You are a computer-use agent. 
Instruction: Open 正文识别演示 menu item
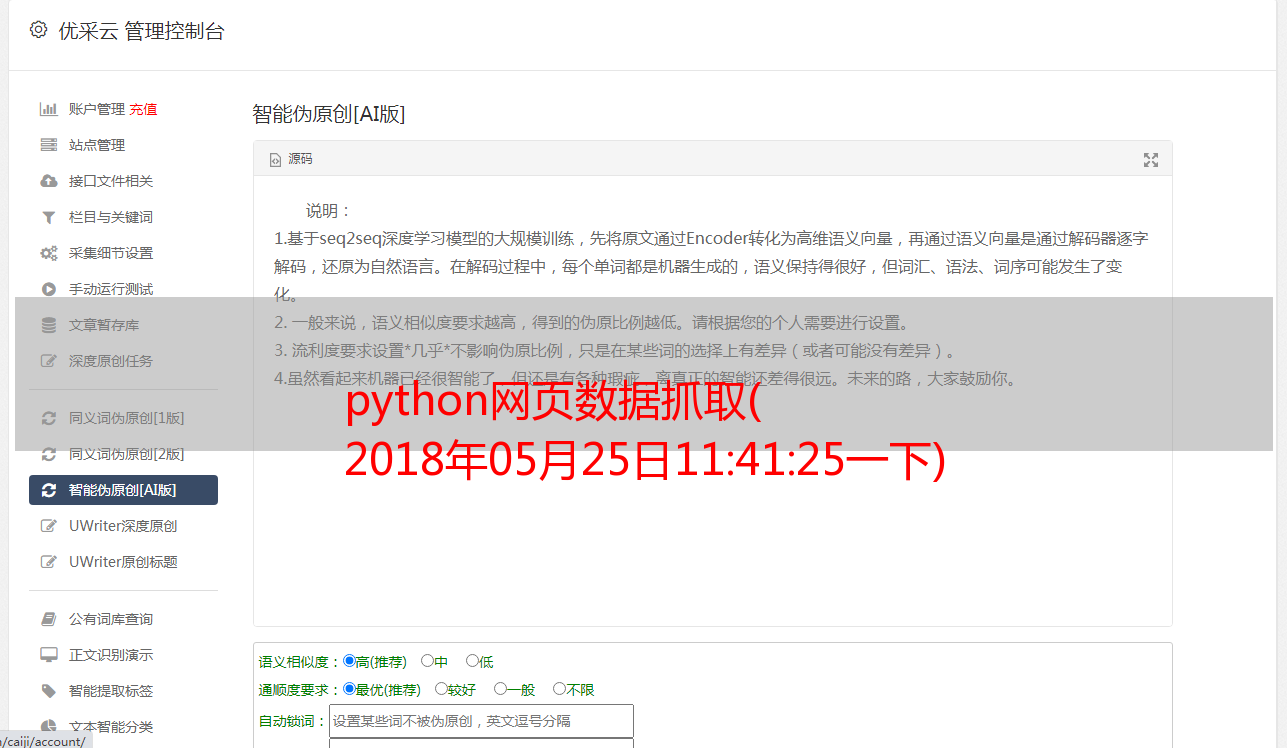tap(111, 655)
